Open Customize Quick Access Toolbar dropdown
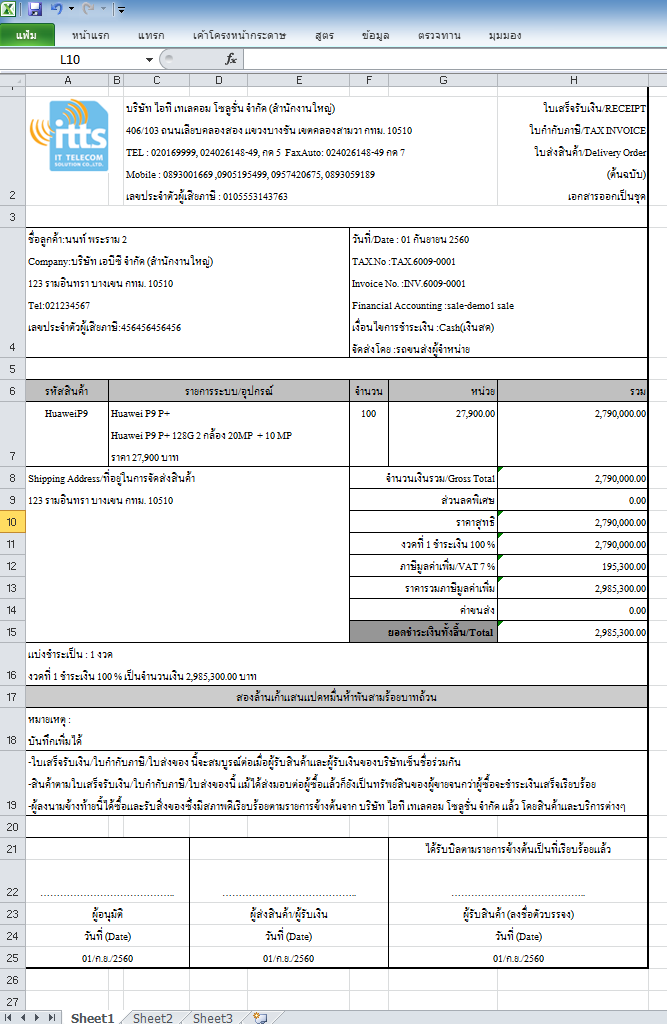The width and height of the screenshot is (667, 1024). point(121,10)
